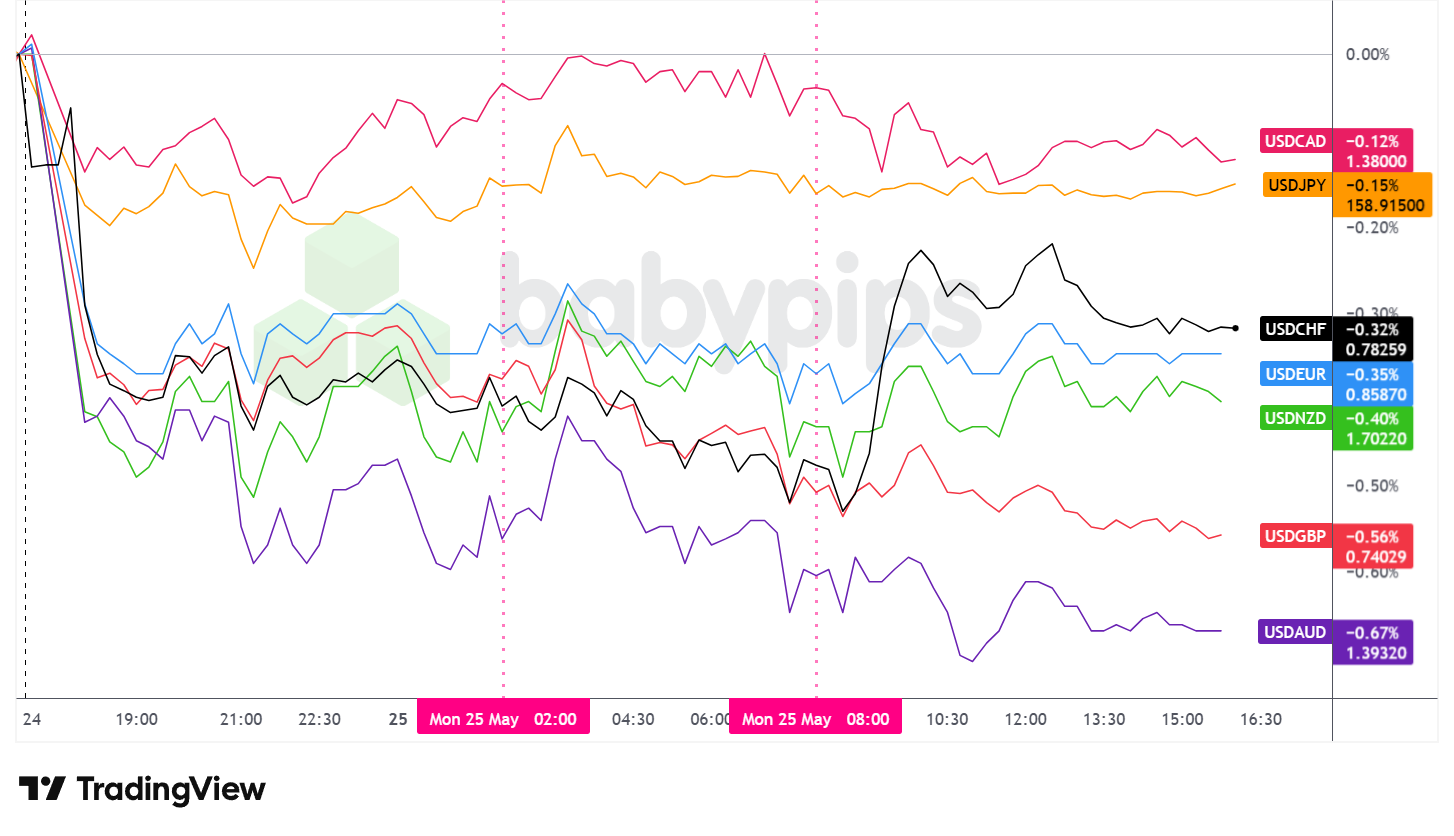Click the USDJPY 158.91500 price tag
1454x836 pixels.
[1383, 206]
